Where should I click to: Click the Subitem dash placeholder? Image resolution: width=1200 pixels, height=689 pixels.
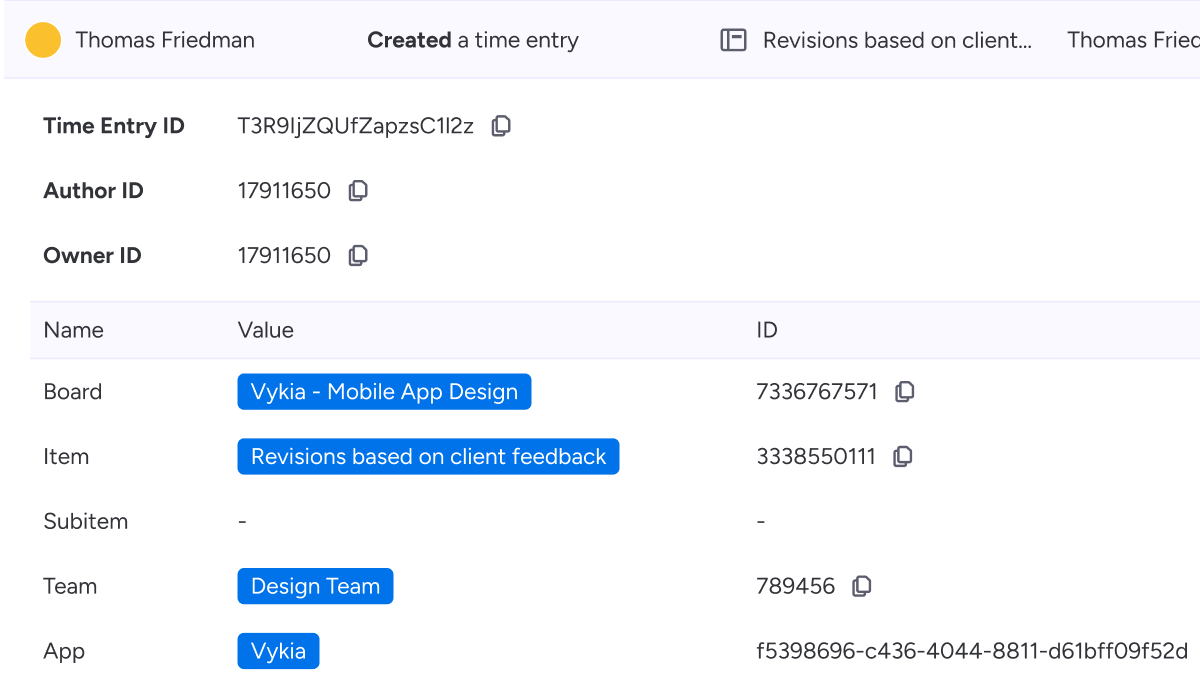tap(241, 521)
